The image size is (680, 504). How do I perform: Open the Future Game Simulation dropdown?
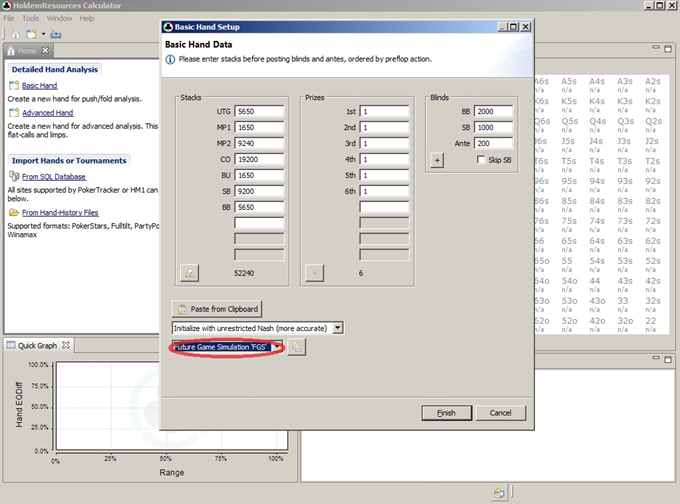click(x=277, y=347)
